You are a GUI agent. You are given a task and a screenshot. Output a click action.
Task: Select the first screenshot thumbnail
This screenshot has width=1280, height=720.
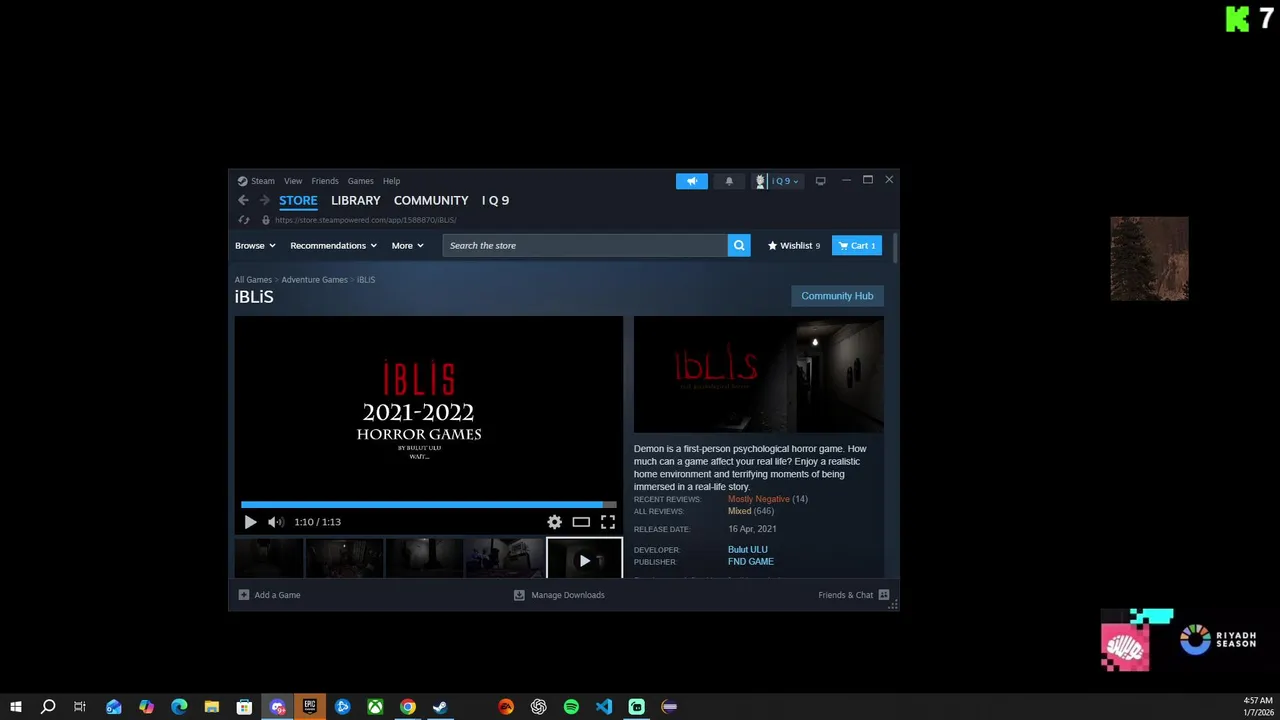(x=269, y=559)
